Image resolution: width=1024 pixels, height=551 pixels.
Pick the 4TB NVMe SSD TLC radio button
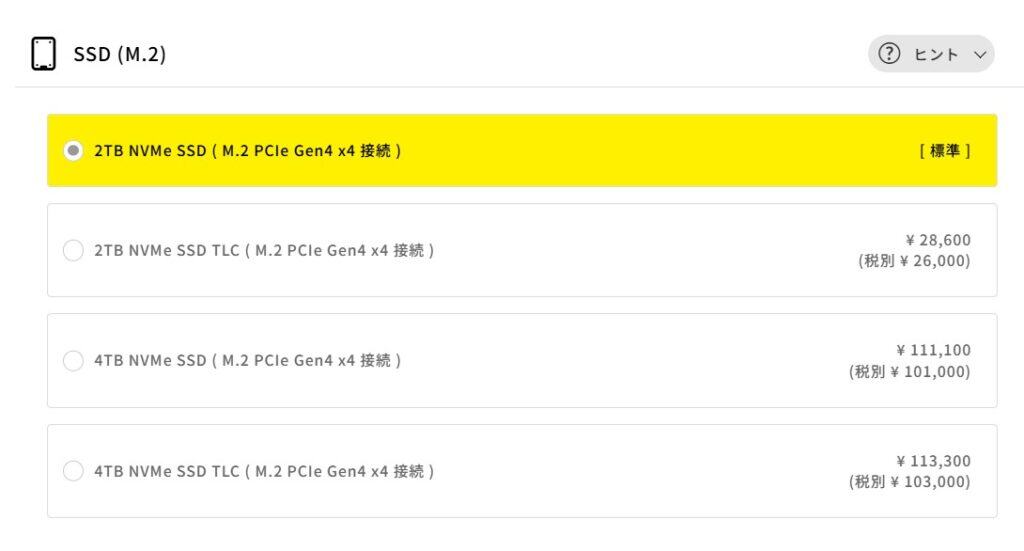click(73, 471)
